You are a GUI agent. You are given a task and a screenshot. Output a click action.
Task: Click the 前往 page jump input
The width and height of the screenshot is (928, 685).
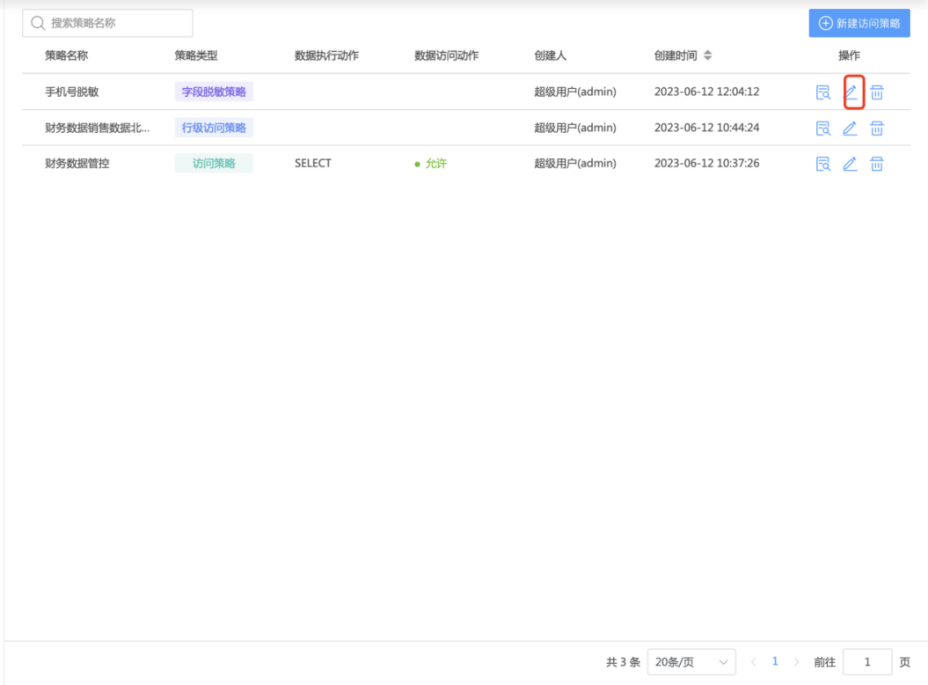coord(867,662)
